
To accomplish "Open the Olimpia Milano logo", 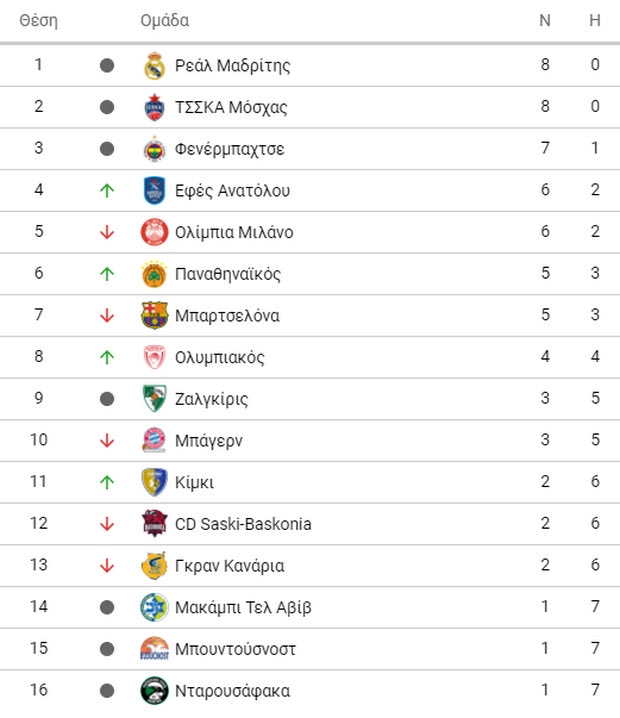I will 153,233.
